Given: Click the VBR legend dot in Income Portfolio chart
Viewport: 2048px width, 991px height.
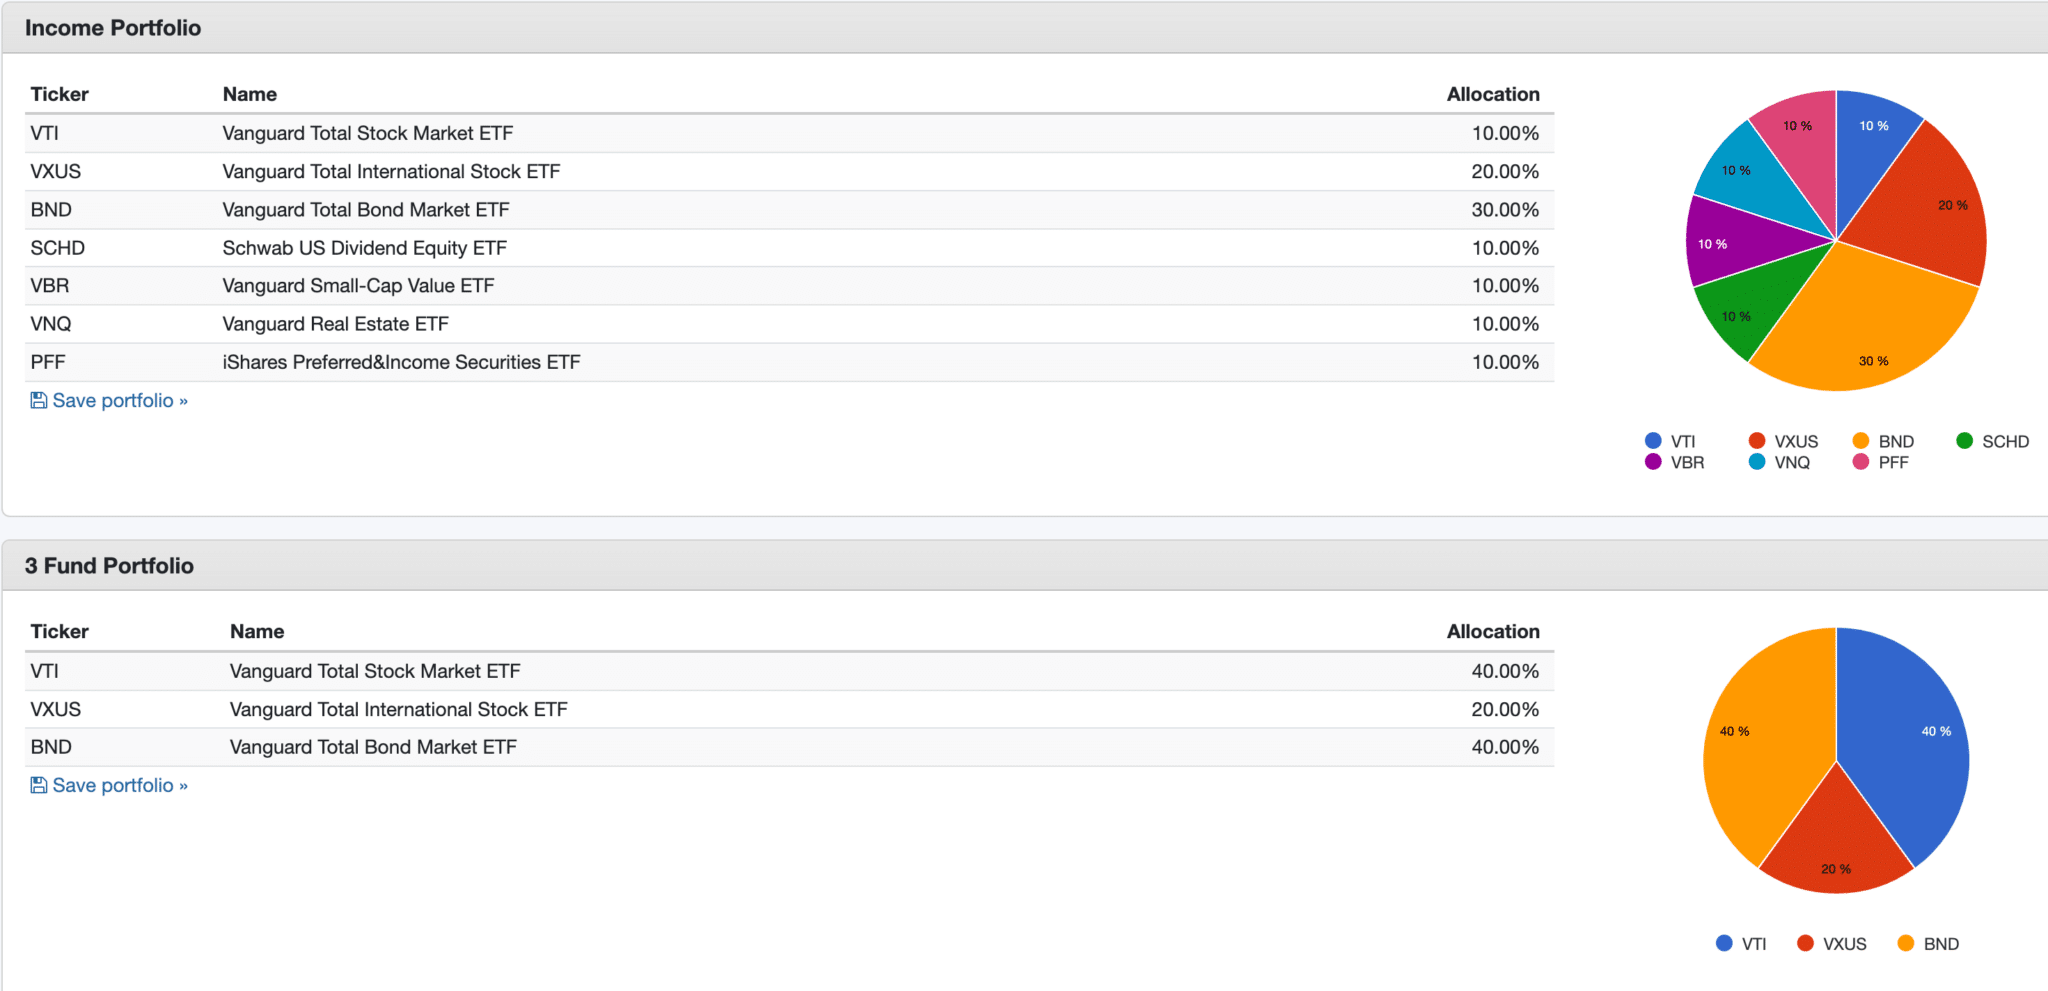Looking at the screenshot, I should pyautogui.click(x=1653, y=462).
